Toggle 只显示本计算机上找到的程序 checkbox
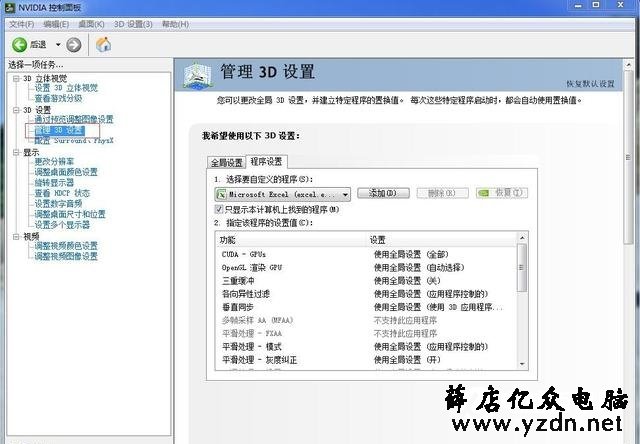 (x=219, y=209)
